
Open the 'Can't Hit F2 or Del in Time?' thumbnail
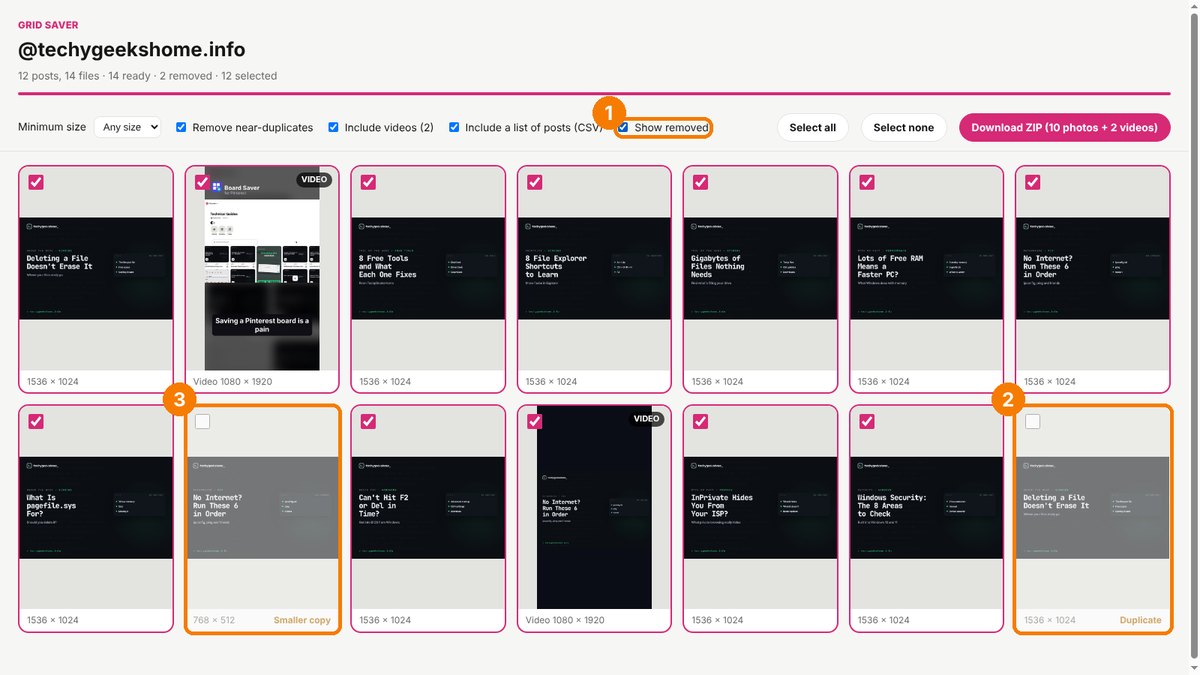428,507
